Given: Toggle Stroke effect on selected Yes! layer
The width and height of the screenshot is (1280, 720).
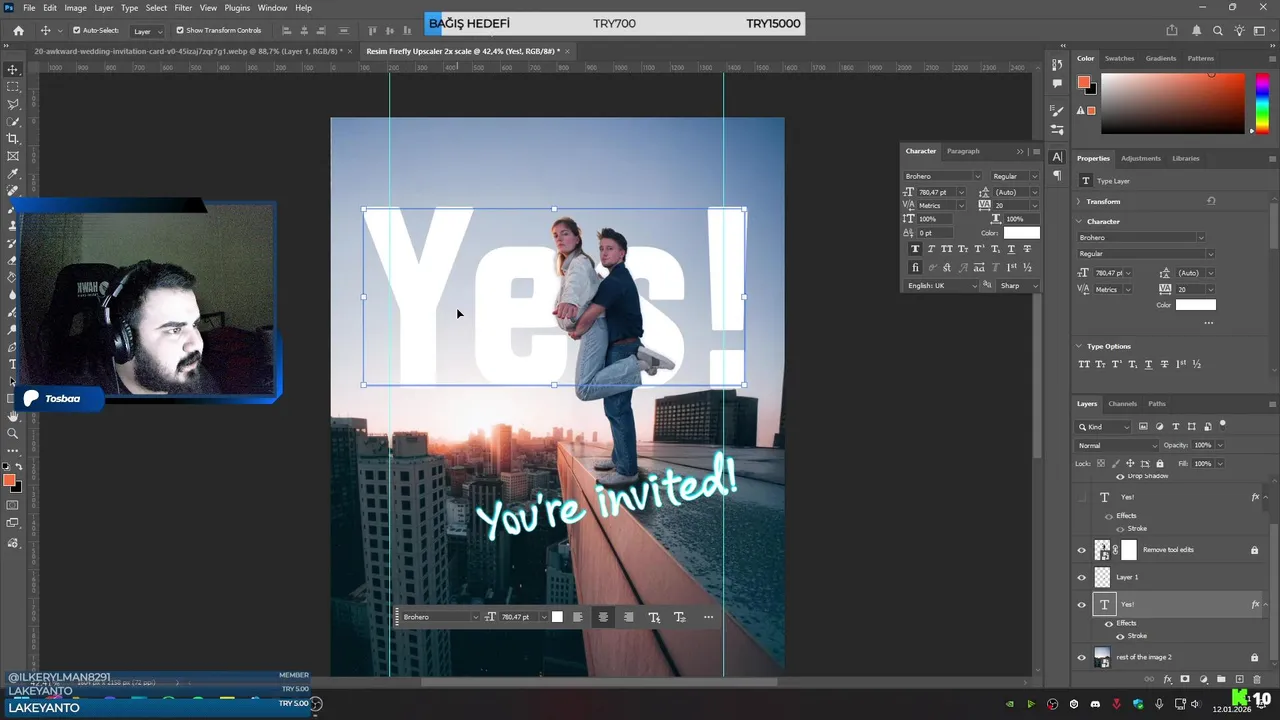Looking at the screenshot, I should (1120, 636).
